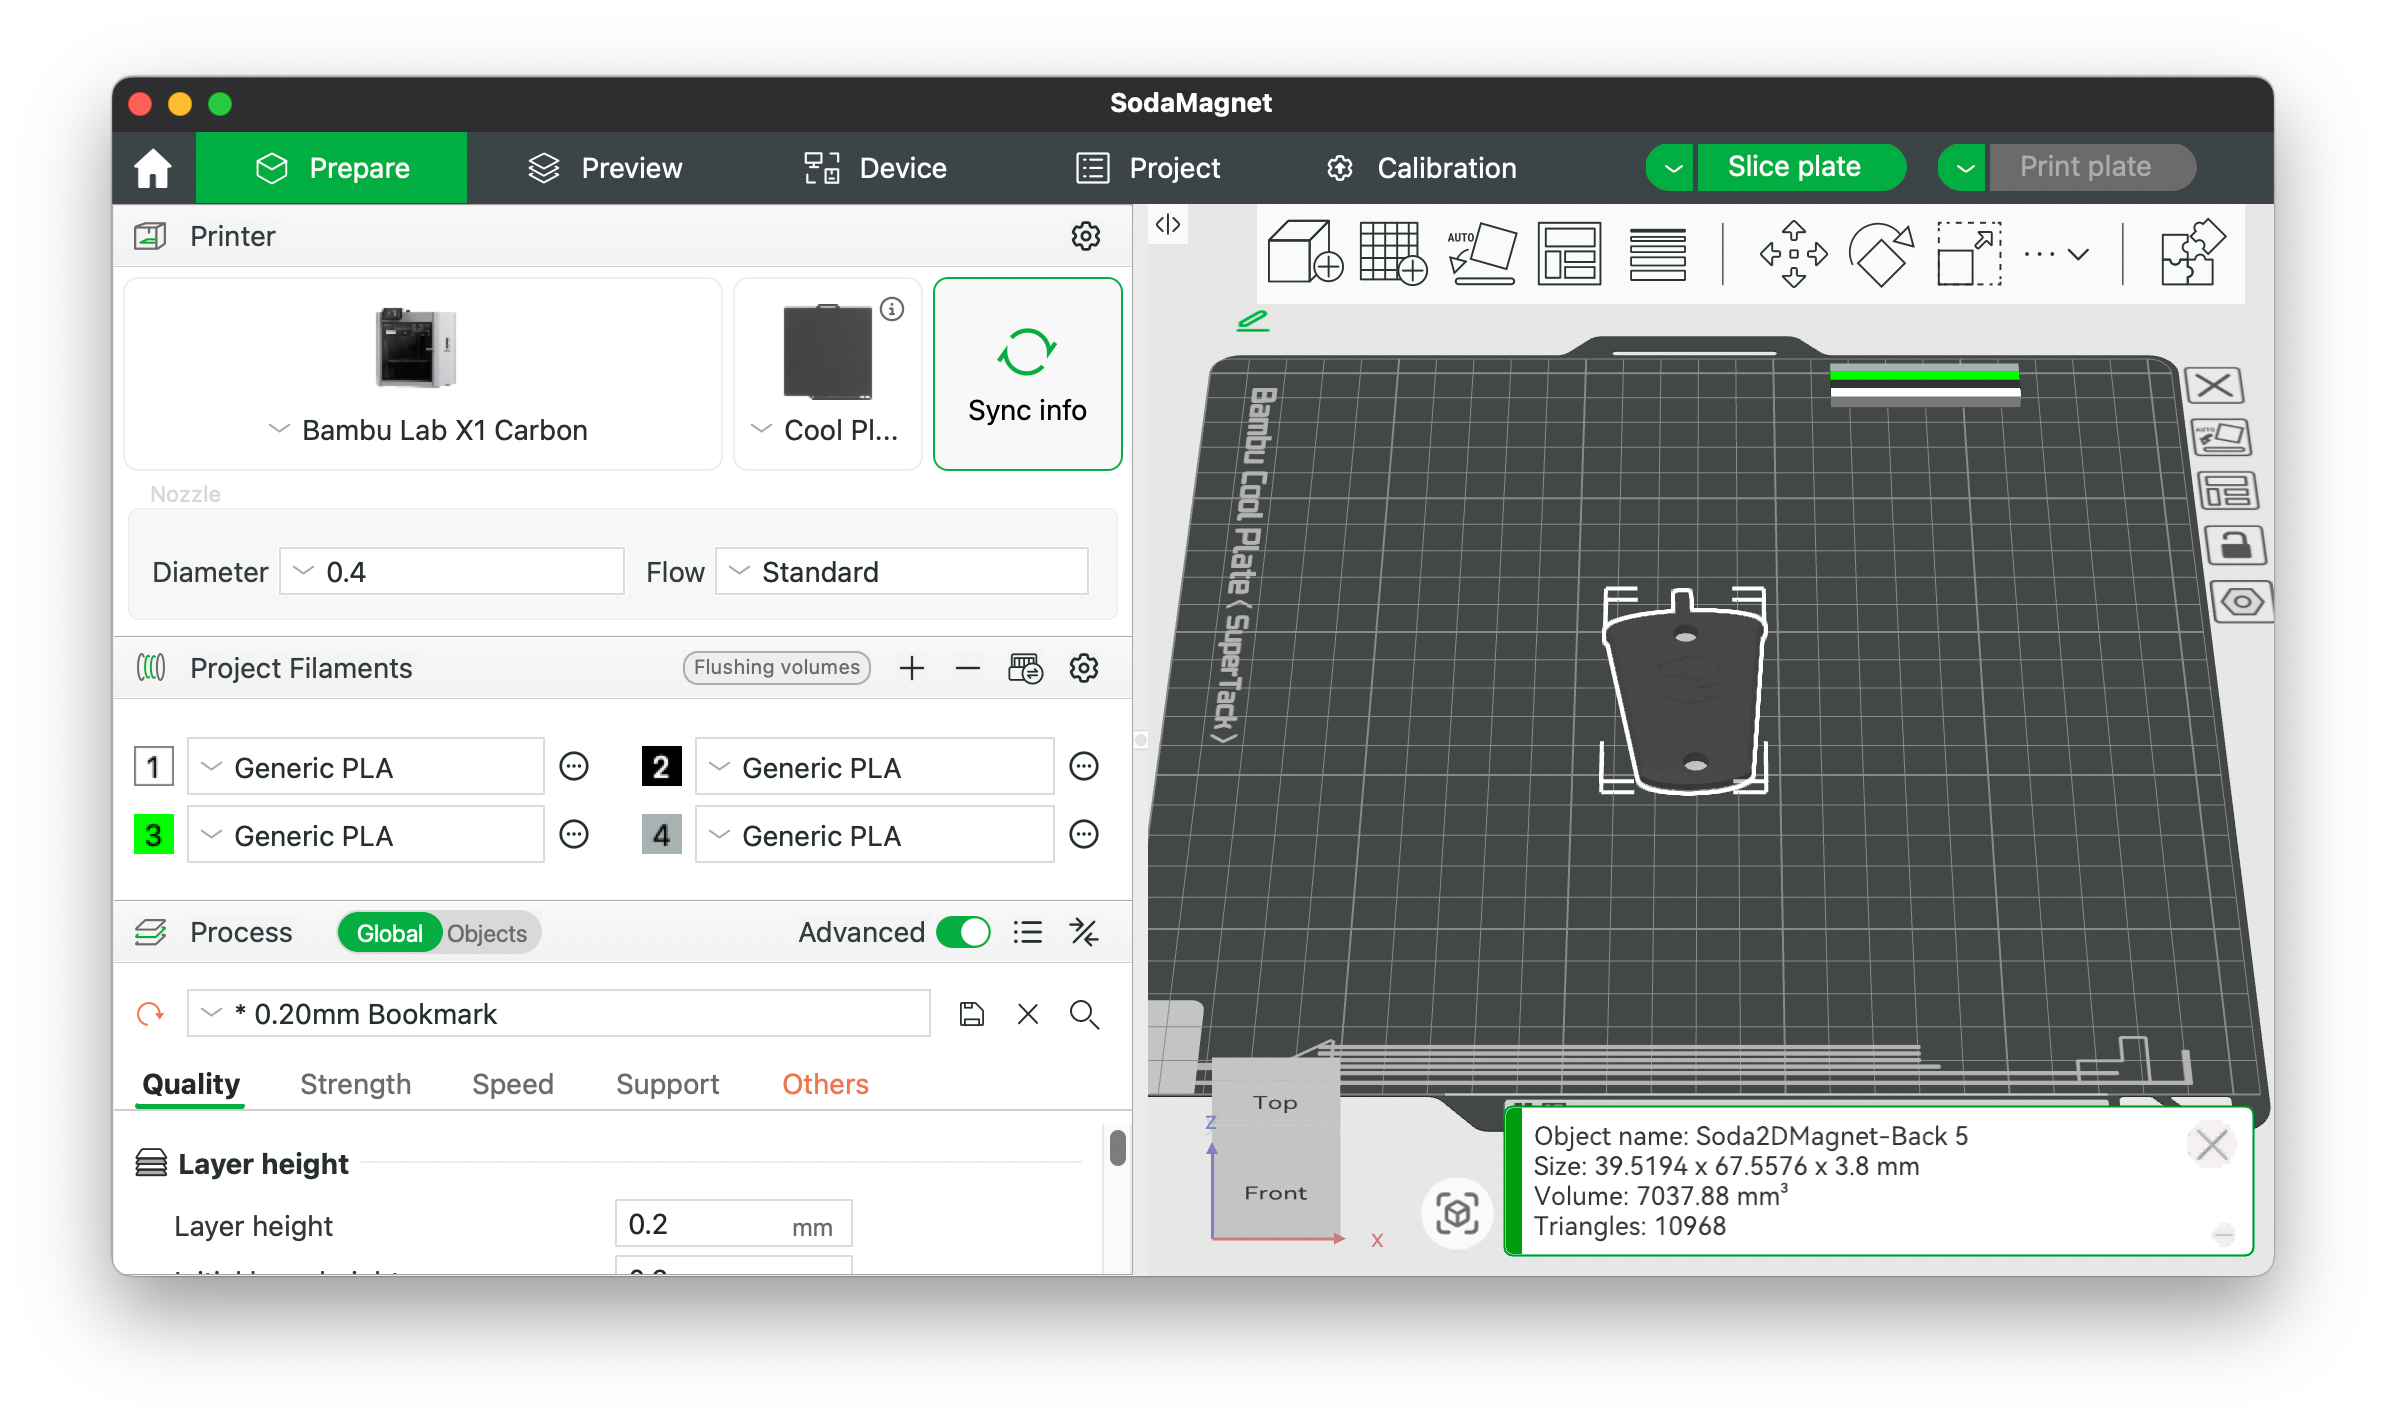Open the Assembly view puzzle icon
The height and width of the screenshot is (1424, 2386).
2192,253
